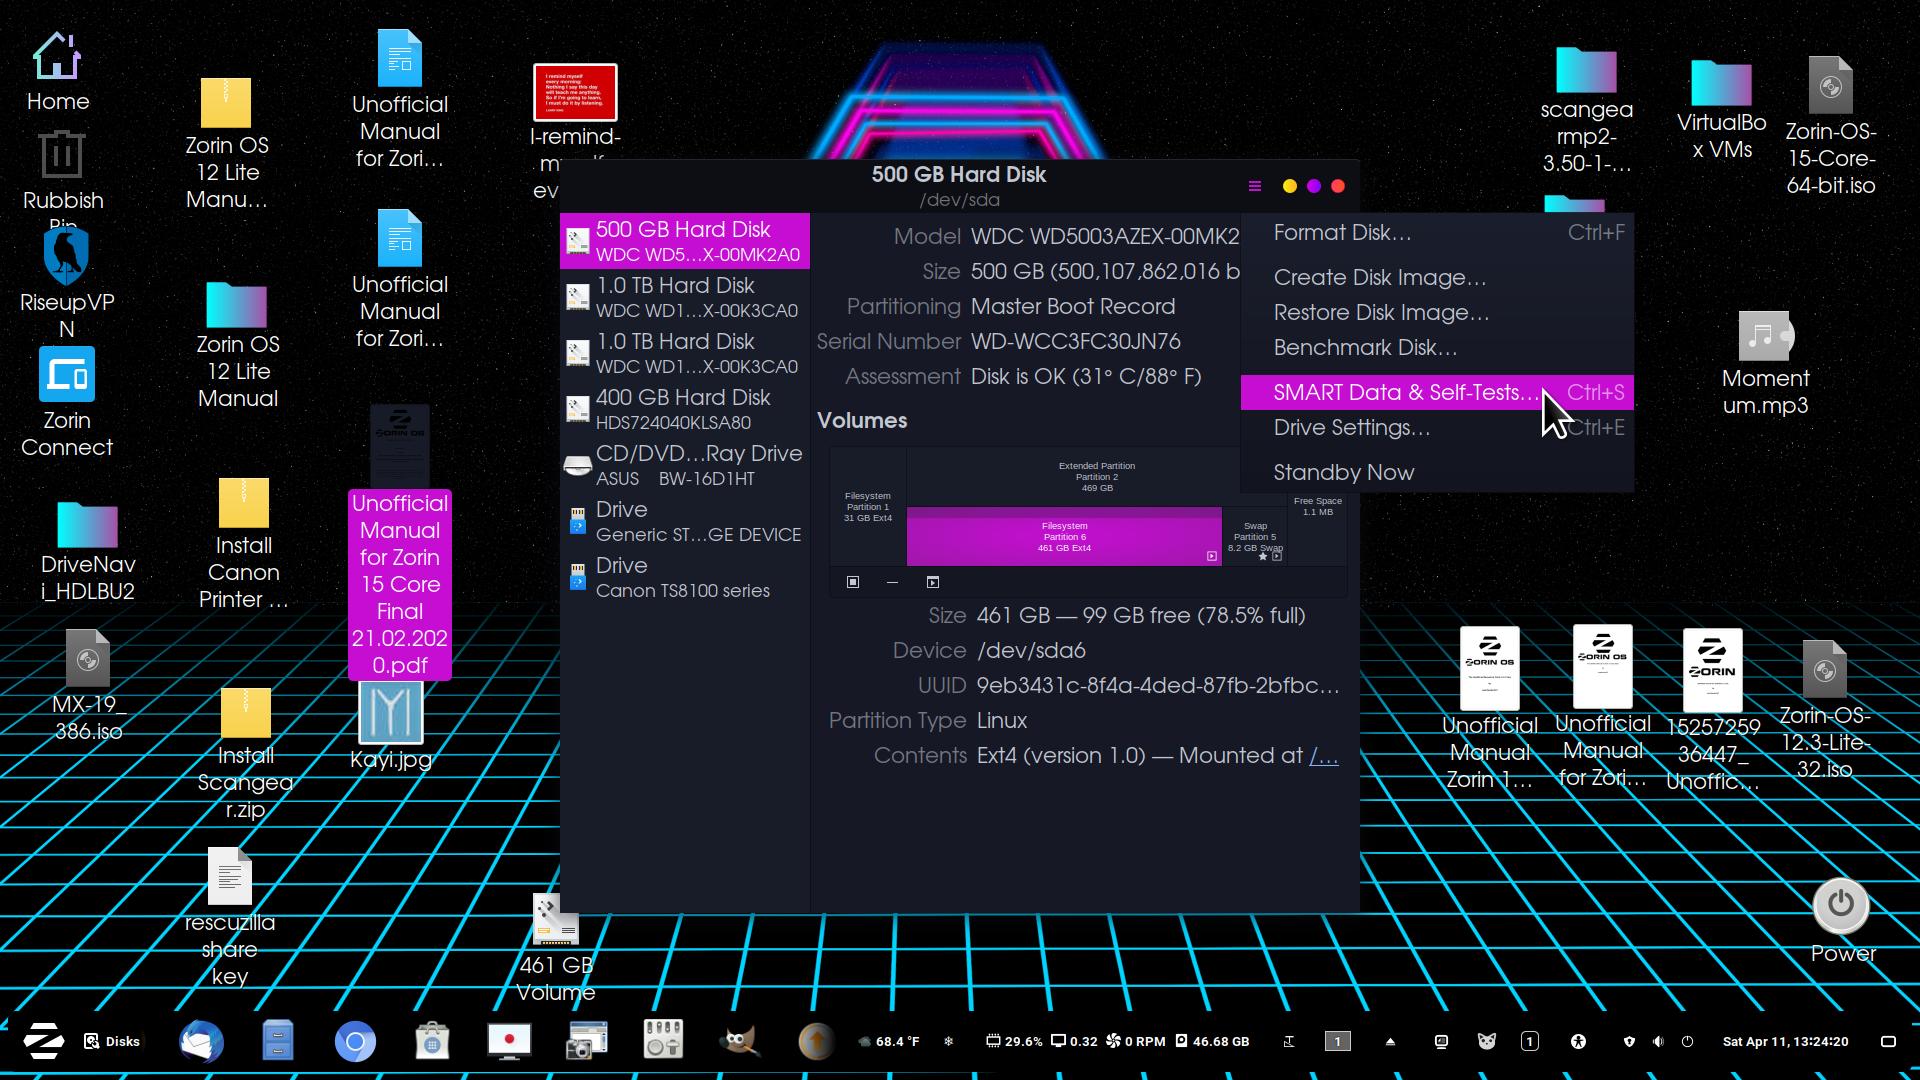Select Format Disk from the menu
The image size is (1920, 1080).
[x=1342, y=232]
